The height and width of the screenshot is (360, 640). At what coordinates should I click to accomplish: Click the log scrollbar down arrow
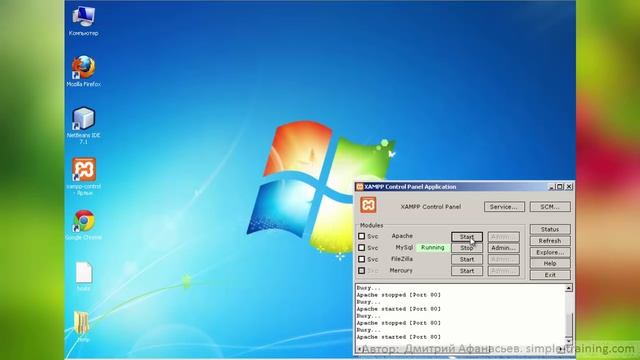click(569, 340)
